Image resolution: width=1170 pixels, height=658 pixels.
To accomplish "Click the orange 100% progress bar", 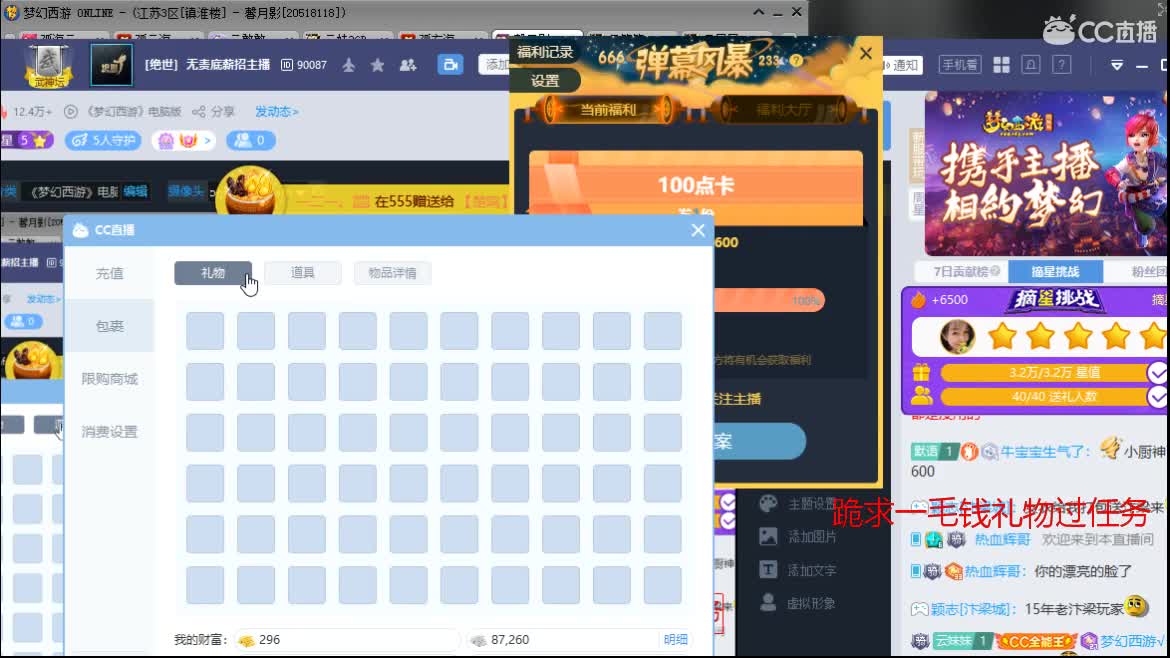I will click(x=769, y=300).
